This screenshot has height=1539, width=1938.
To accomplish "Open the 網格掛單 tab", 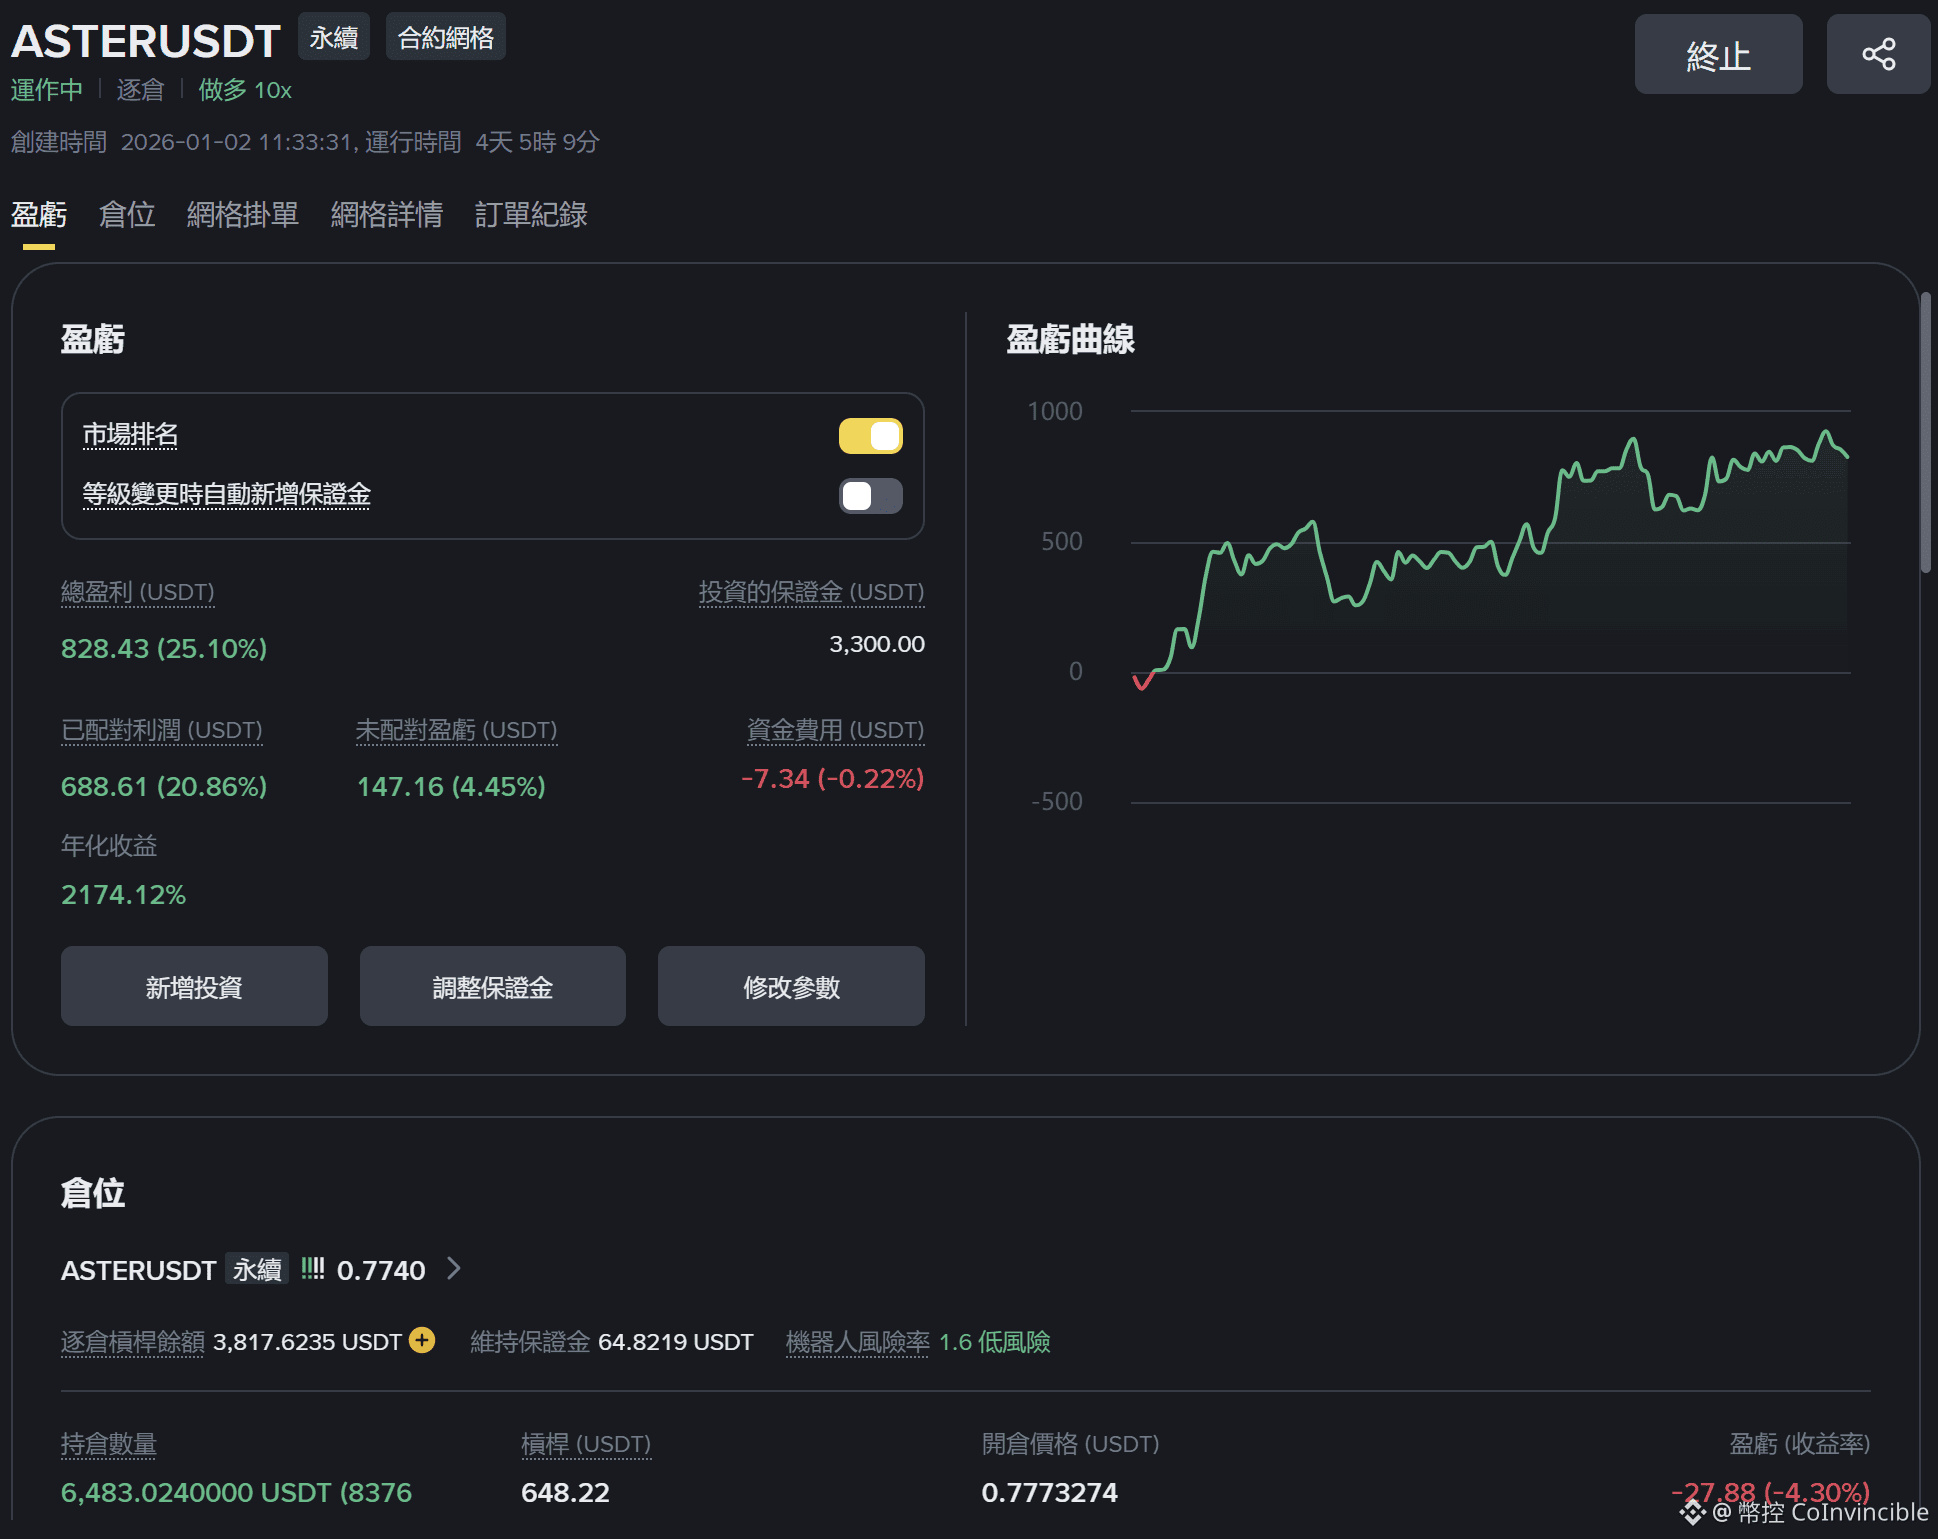I will click(242, 215).
